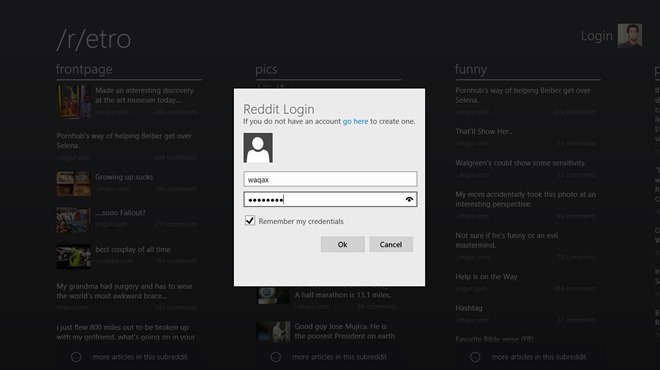This screenshot has width=660, height=370.
Task: Open the funny section header
Action: click(471, 69)
